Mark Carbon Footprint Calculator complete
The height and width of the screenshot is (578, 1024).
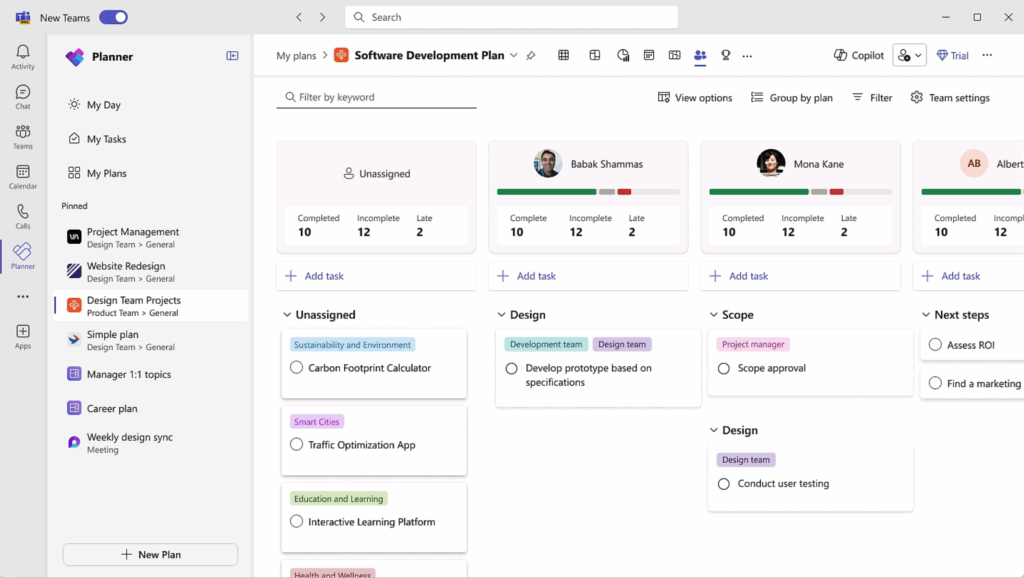pyautogui.click(x=296, y=368)
